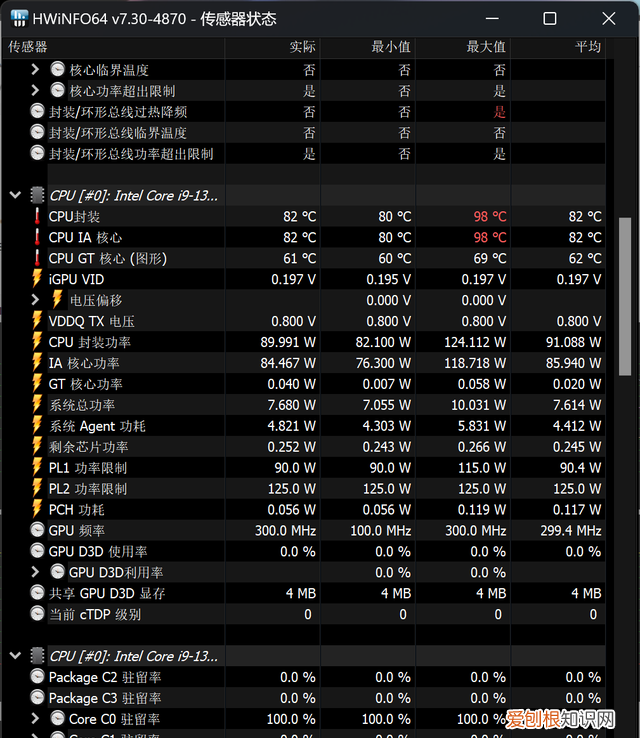Click the 7.680 W 系统总功率 current value
The width and height of the screenshot is (640, 738).
tap(291, 405)
